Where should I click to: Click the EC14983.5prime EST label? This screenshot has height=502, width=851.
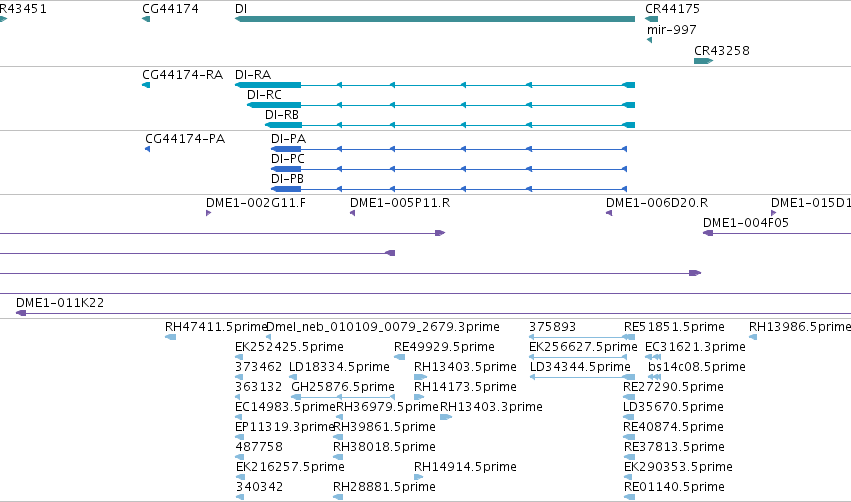[285, 408]
